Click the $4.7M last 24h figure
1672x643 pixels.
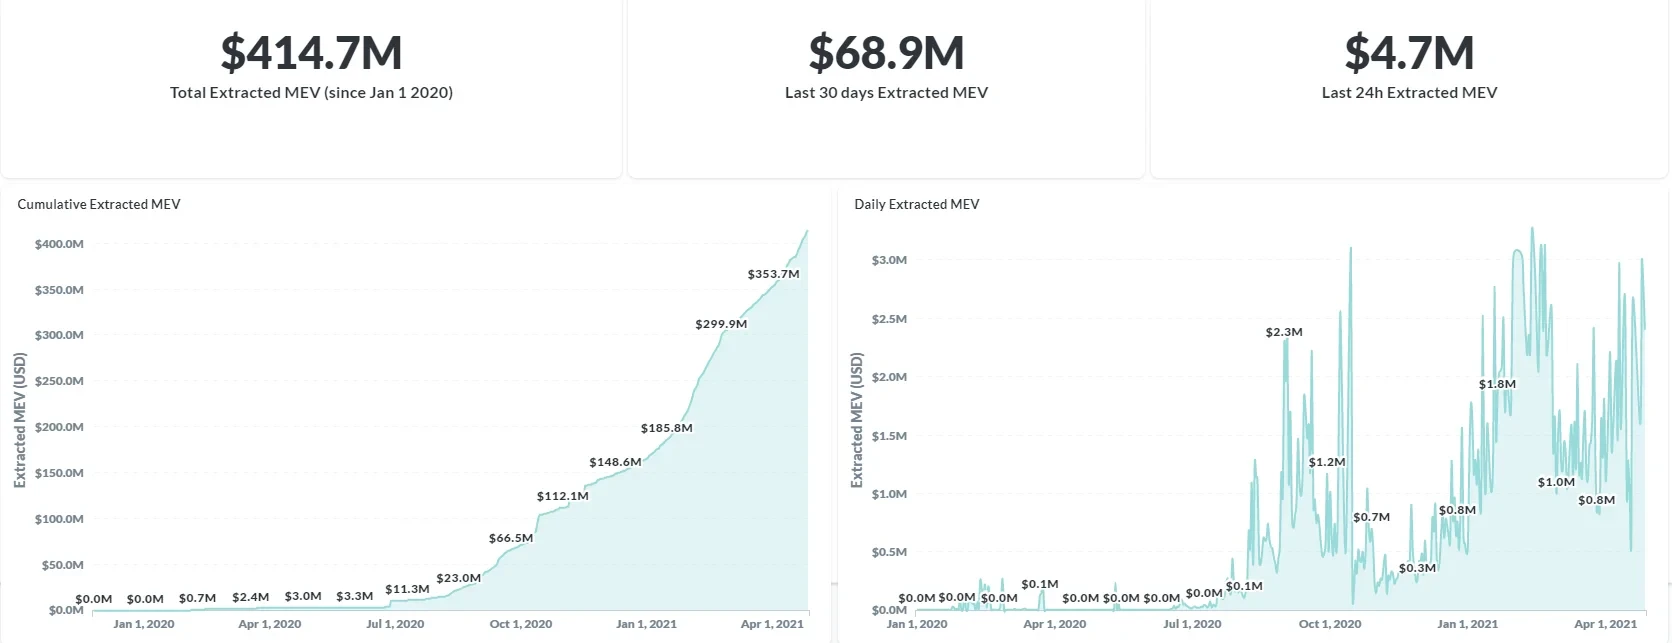pos(1409,53)
